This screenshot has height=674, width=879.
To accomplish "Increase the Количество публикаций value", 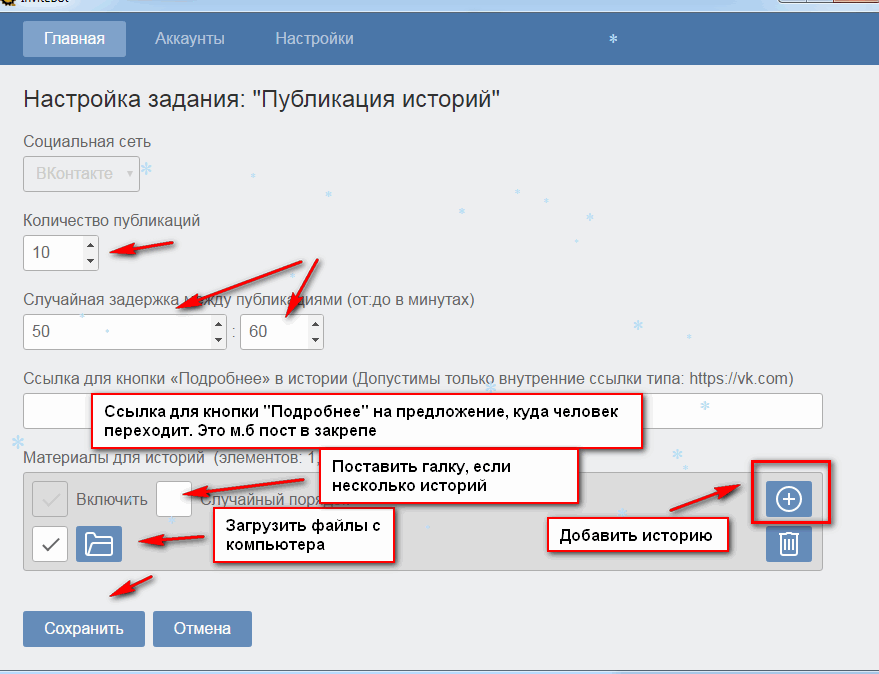I will point(90,245).
